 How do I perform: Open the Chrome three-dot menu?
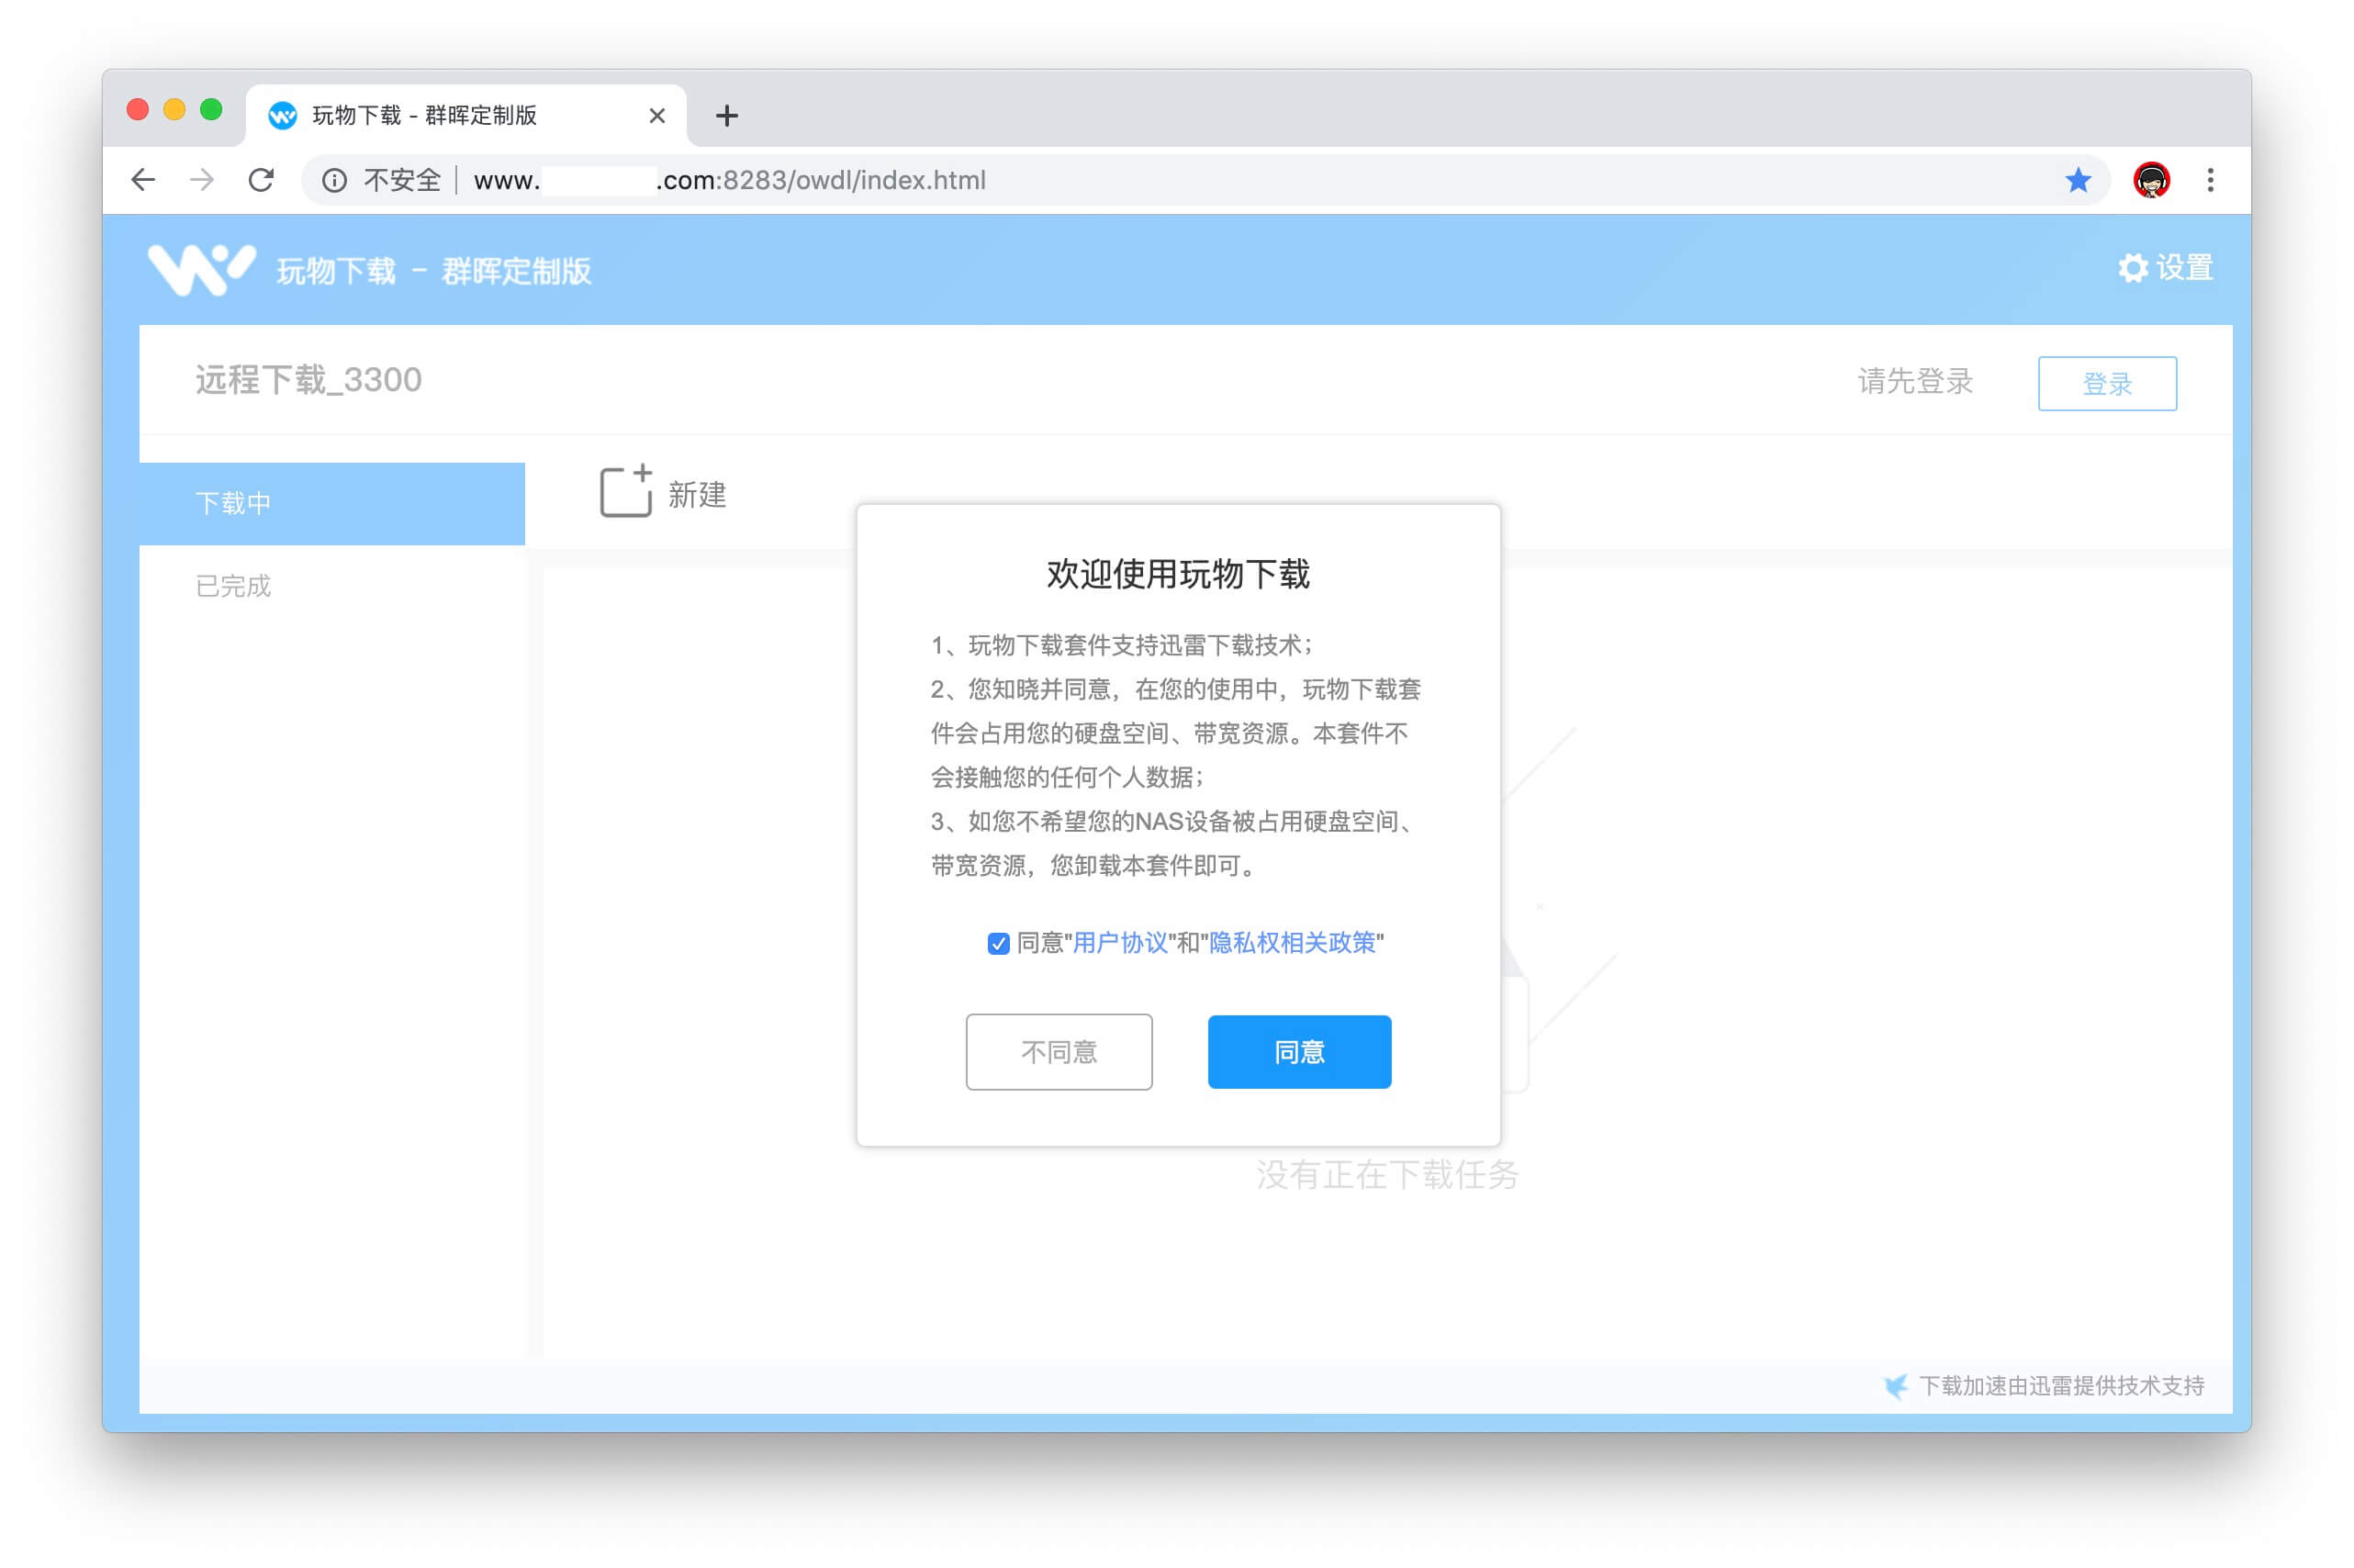[x=2210, y=180]
